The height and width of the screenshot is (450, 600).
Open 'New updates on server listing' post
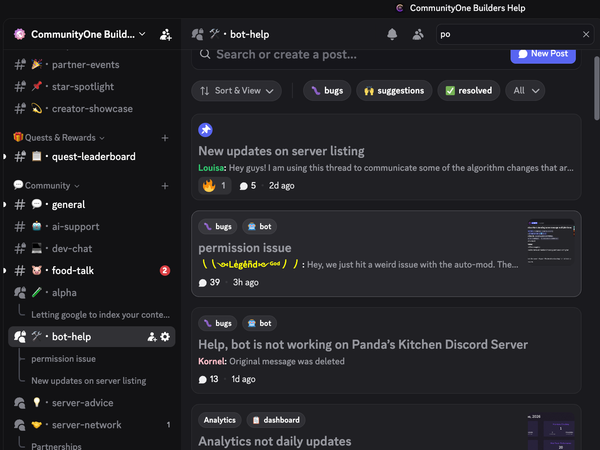click(281, 151)
